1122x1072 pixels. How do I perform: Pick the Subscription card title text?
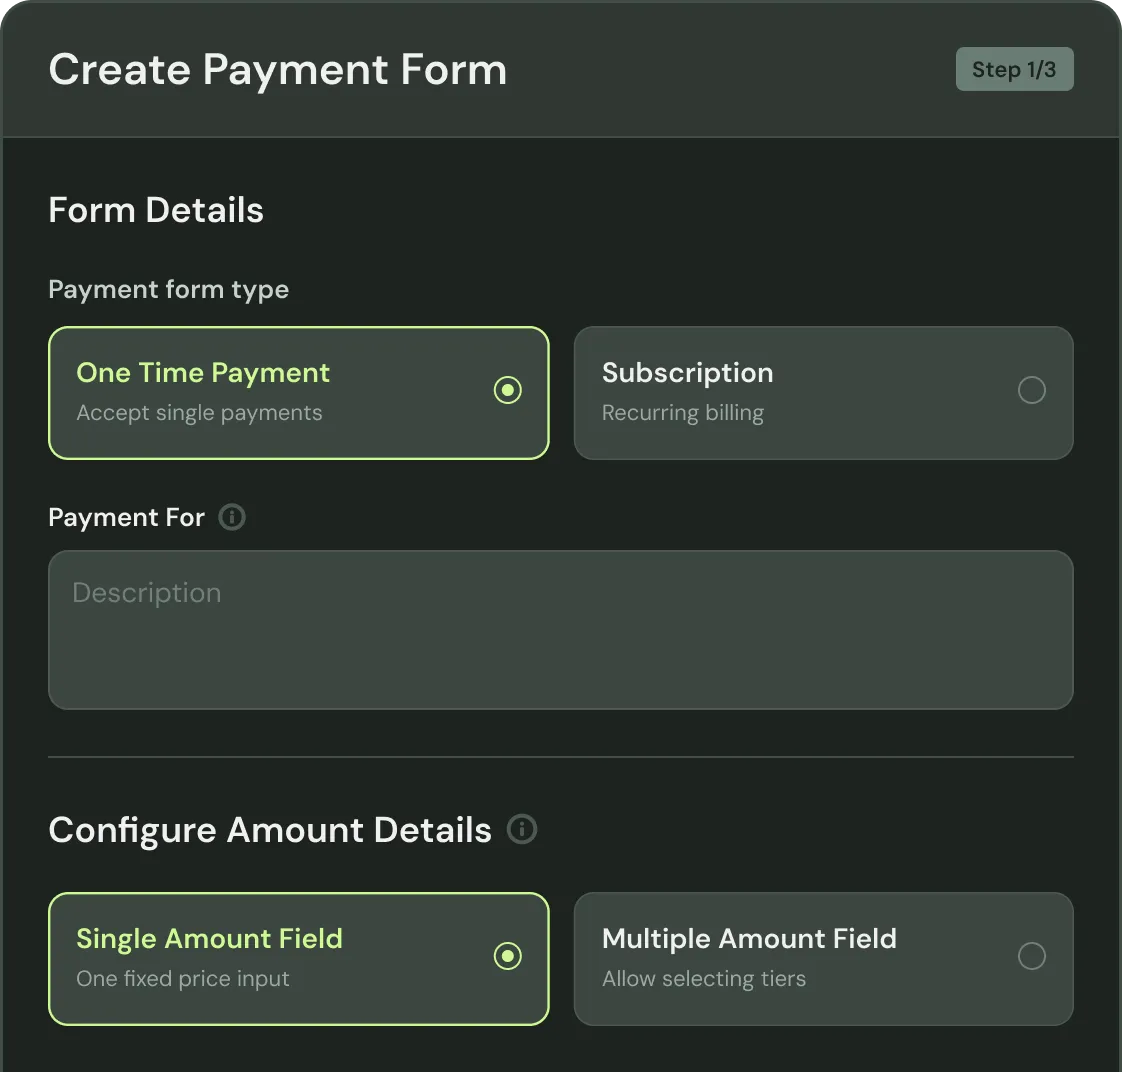[687, 373]
